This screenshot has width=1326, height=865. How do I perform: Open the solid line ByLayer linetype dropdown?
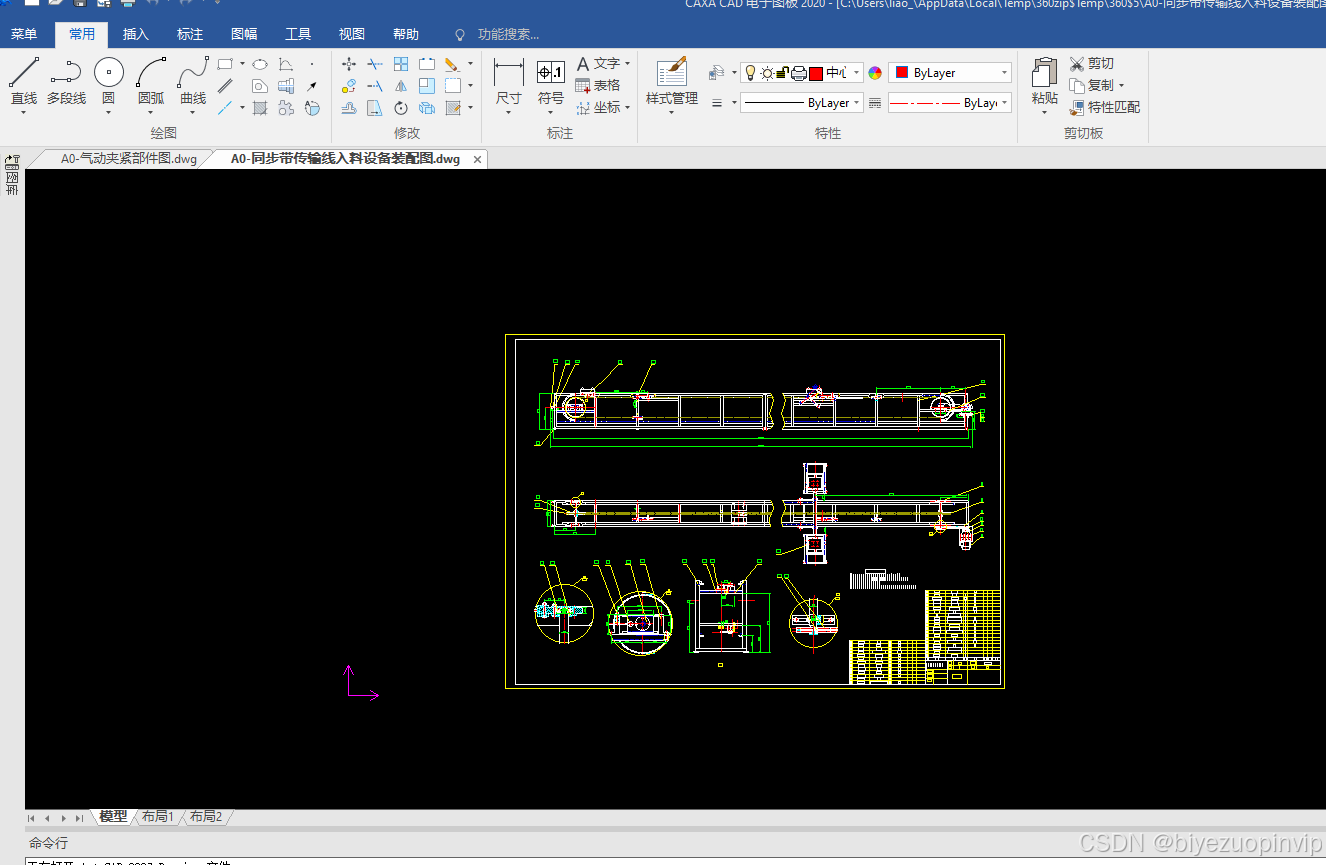click(802, 103)
